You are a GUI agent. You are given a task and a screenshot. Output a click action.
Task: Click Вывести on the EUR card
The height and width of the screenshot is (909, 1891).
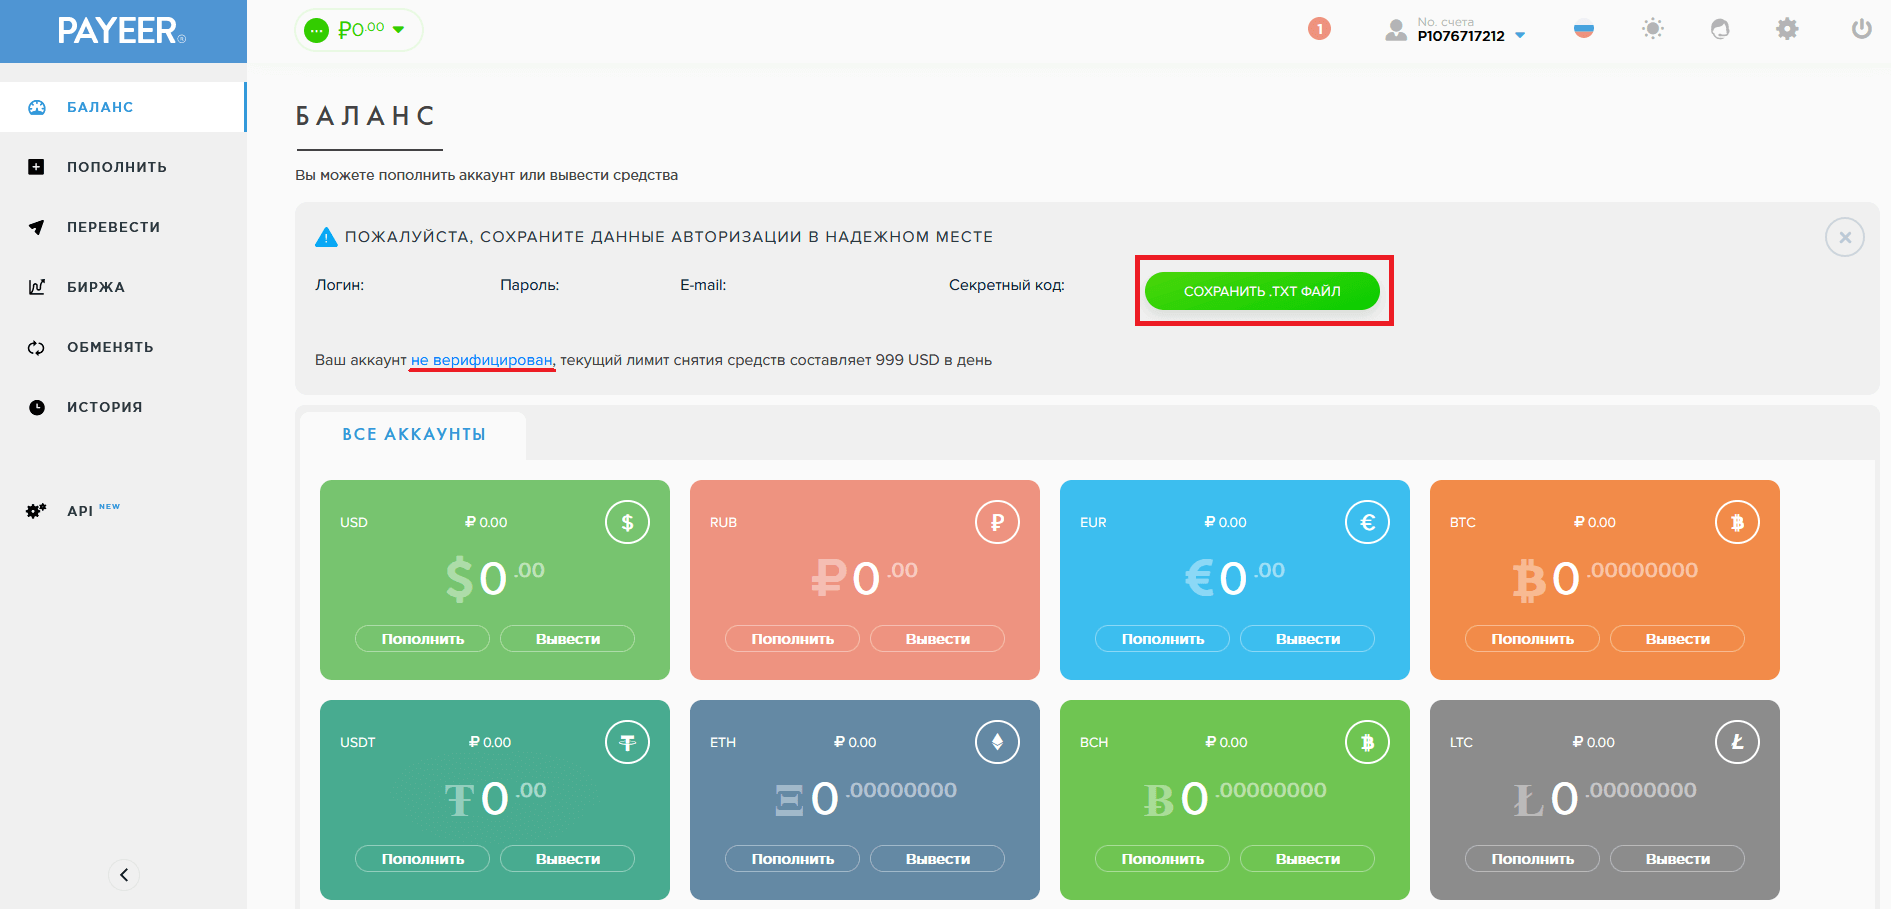pos(1307,639)
